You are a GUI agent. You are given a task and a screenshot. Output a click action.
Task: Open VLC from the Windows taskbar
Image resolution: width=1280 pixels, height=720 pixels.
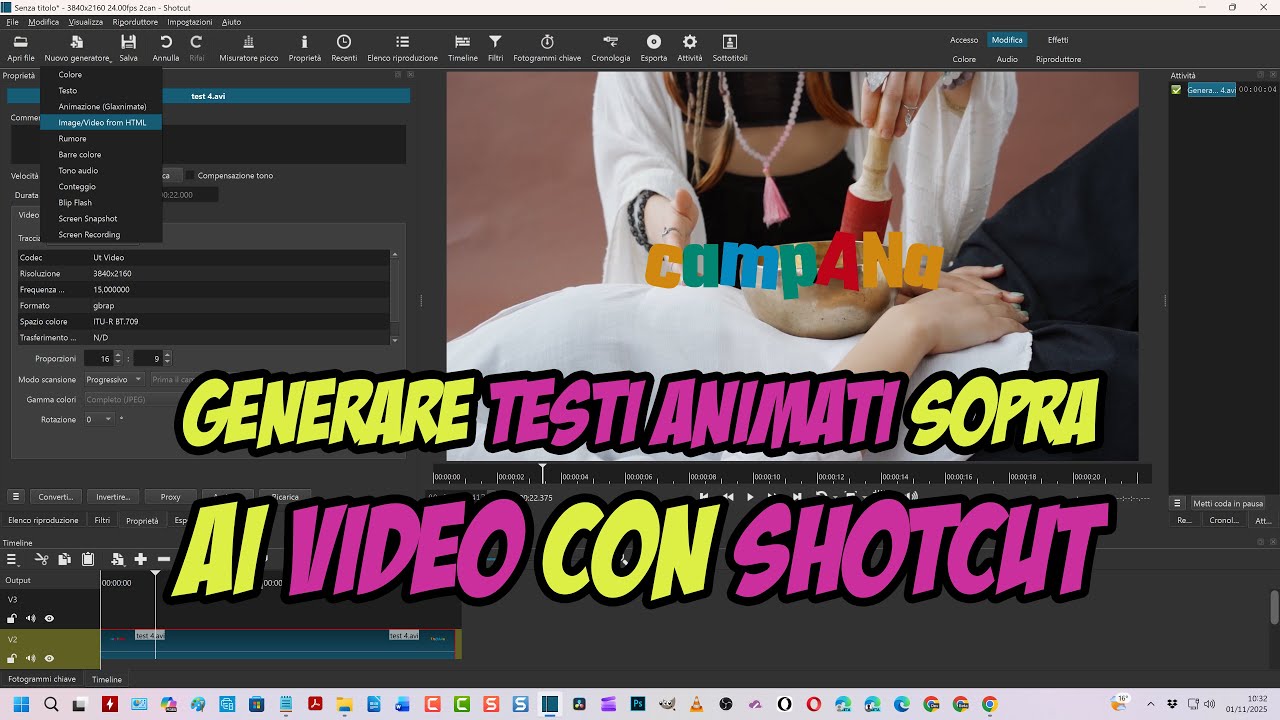click(695, 704)
